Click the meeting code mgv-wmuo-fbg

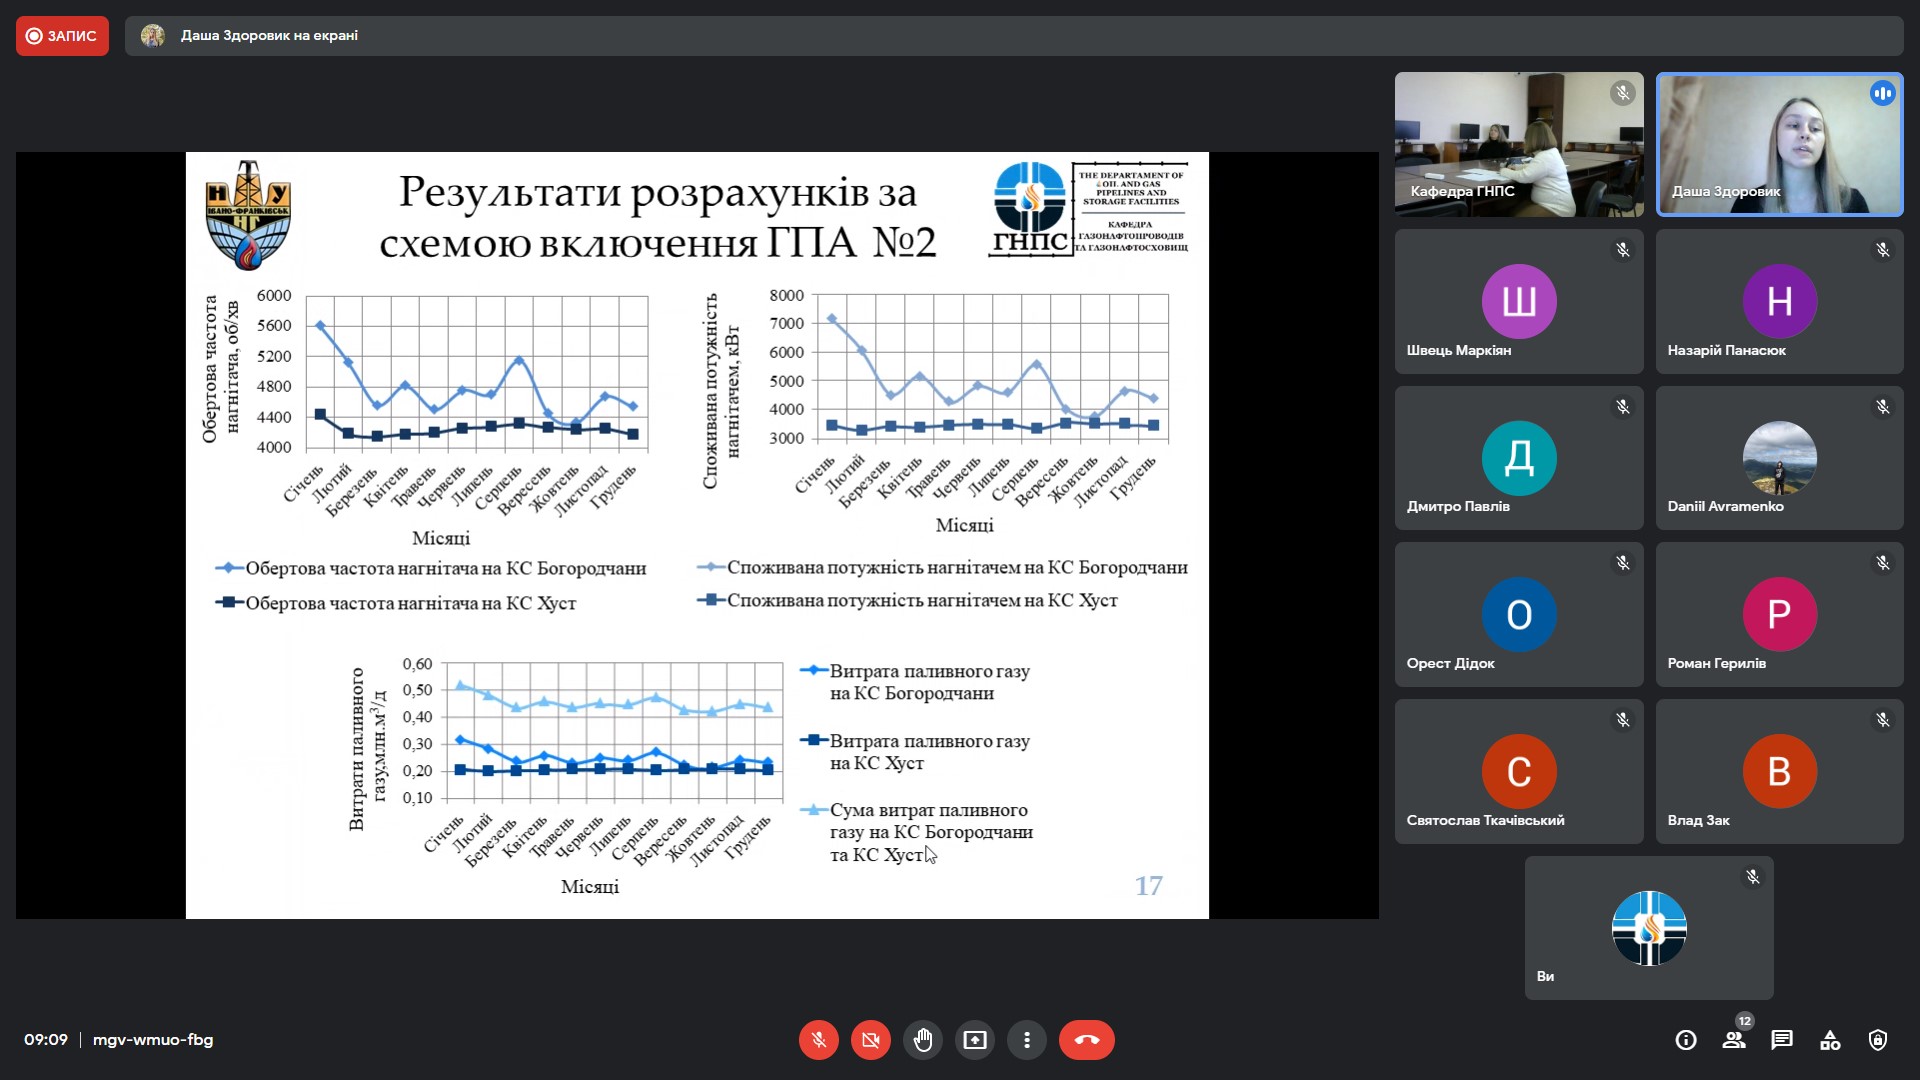coord(153,1040)
